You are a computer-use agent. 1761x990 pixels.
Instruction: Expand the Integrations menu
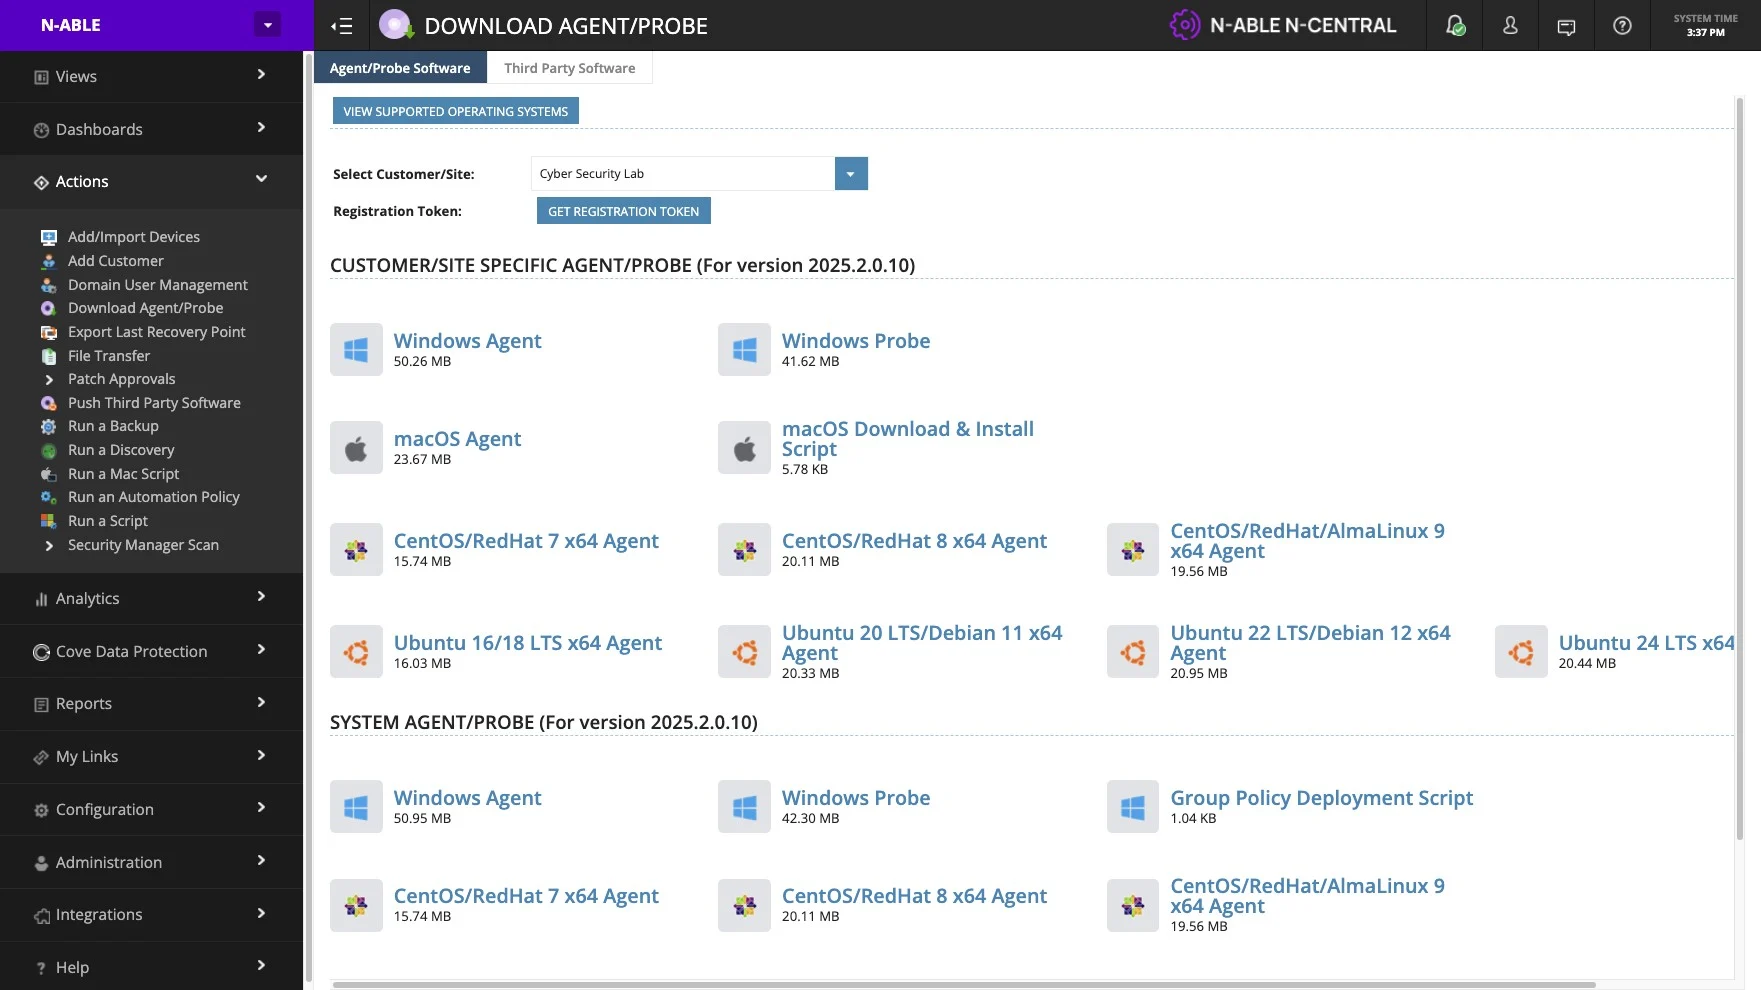[151, 914]
